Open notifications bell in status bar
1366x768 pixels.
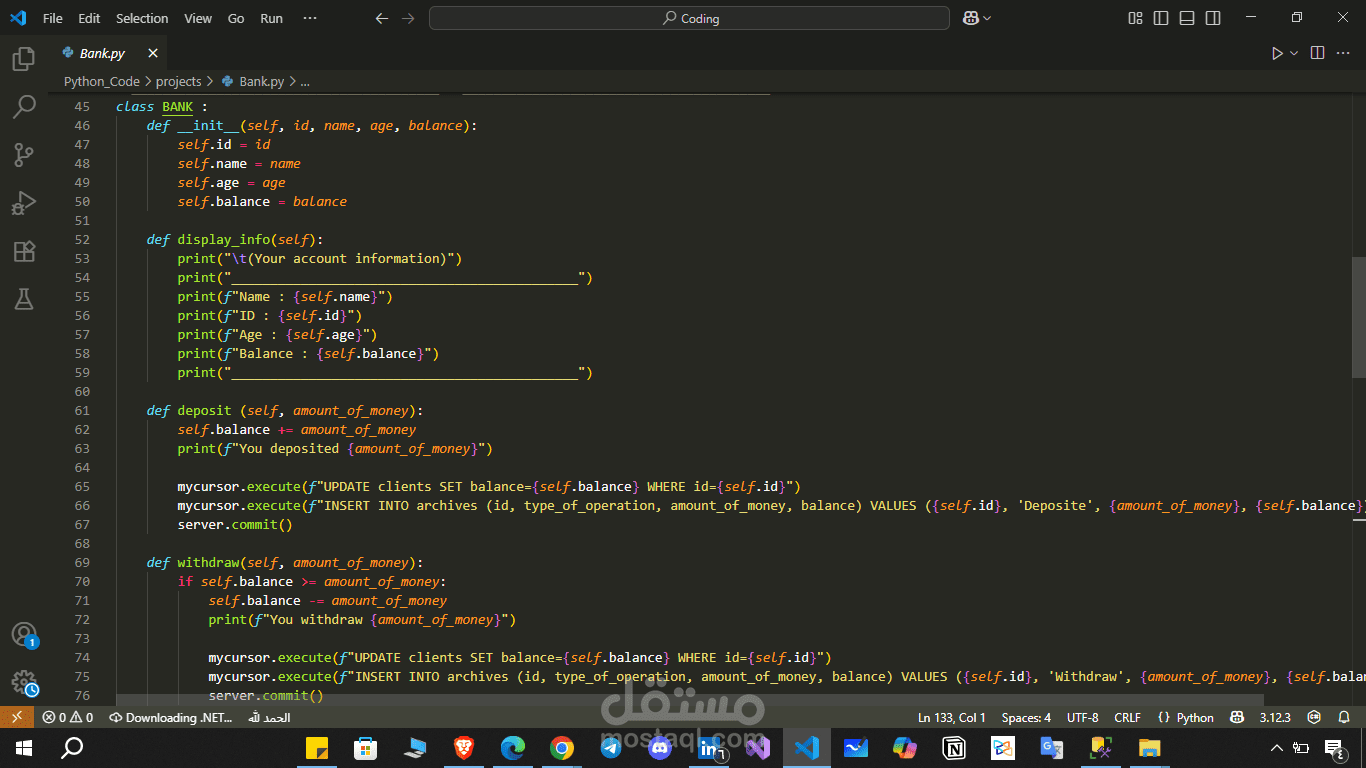click(x=1343, y=717)
